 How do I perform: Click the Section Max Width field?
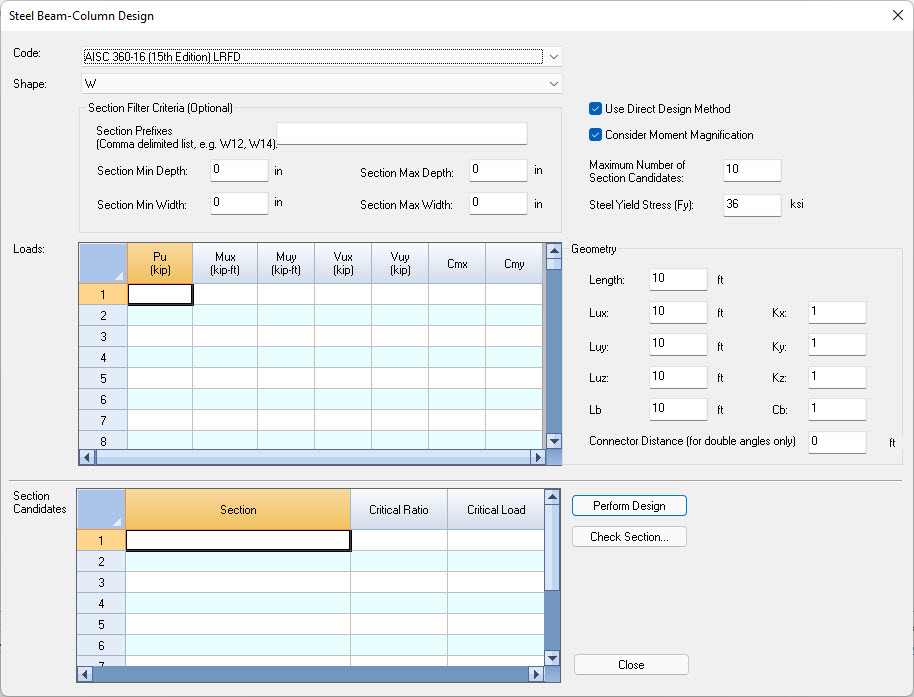point(498,203)
